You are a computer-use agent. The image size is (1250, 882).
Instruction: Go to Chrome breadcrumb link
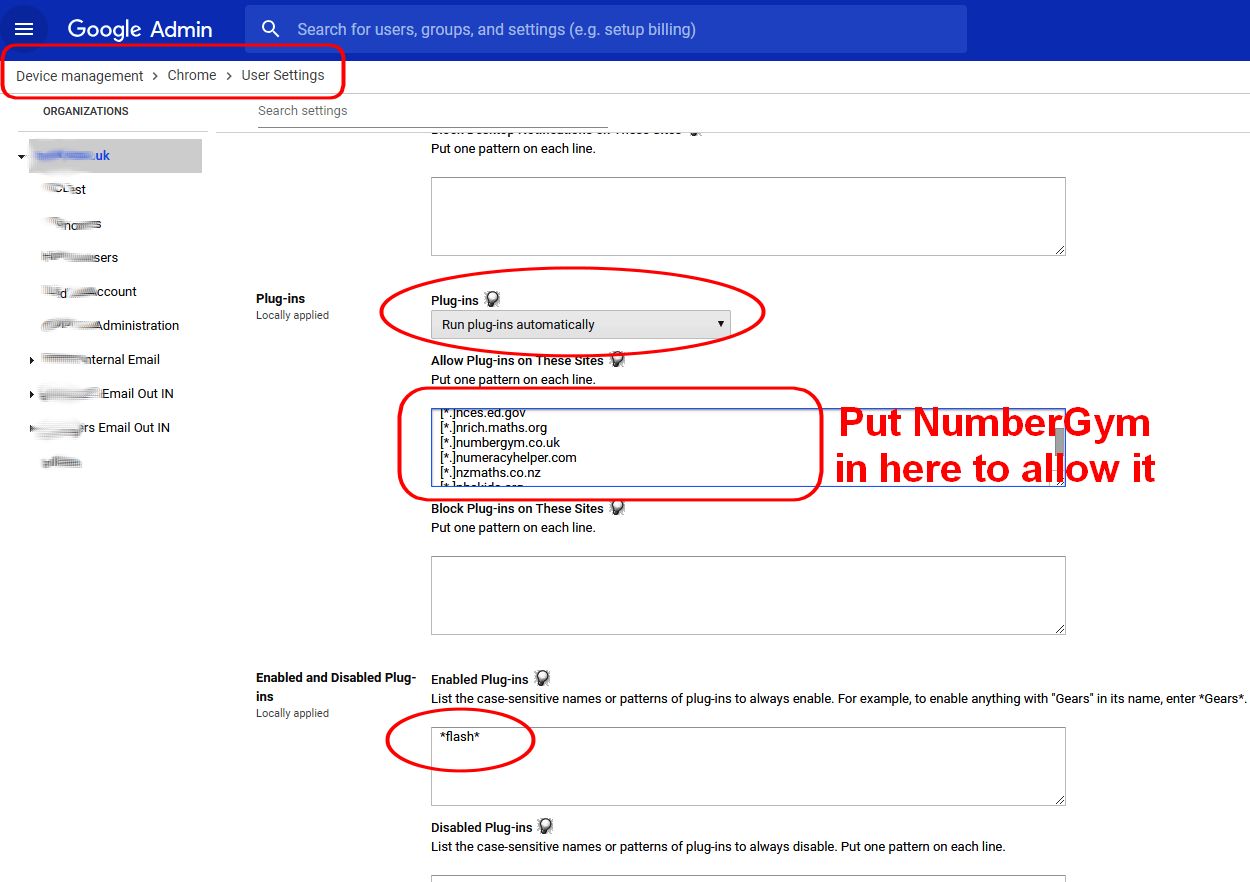[x=192, y=76]
